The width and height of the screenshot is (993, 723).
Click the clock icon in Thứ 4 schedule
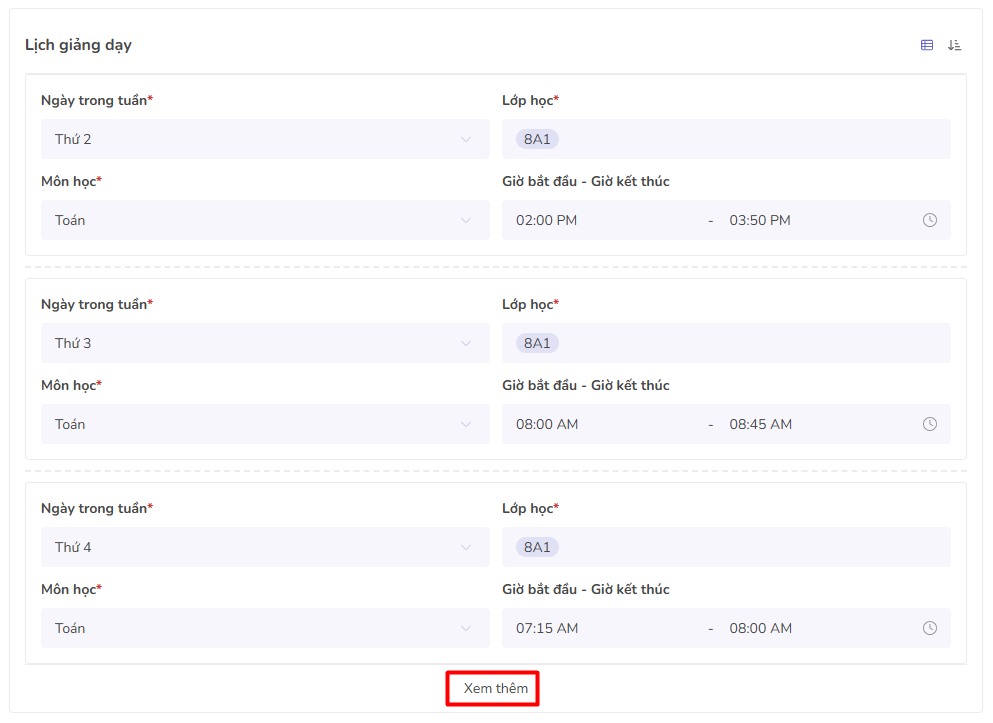click(x=929, y=628)
